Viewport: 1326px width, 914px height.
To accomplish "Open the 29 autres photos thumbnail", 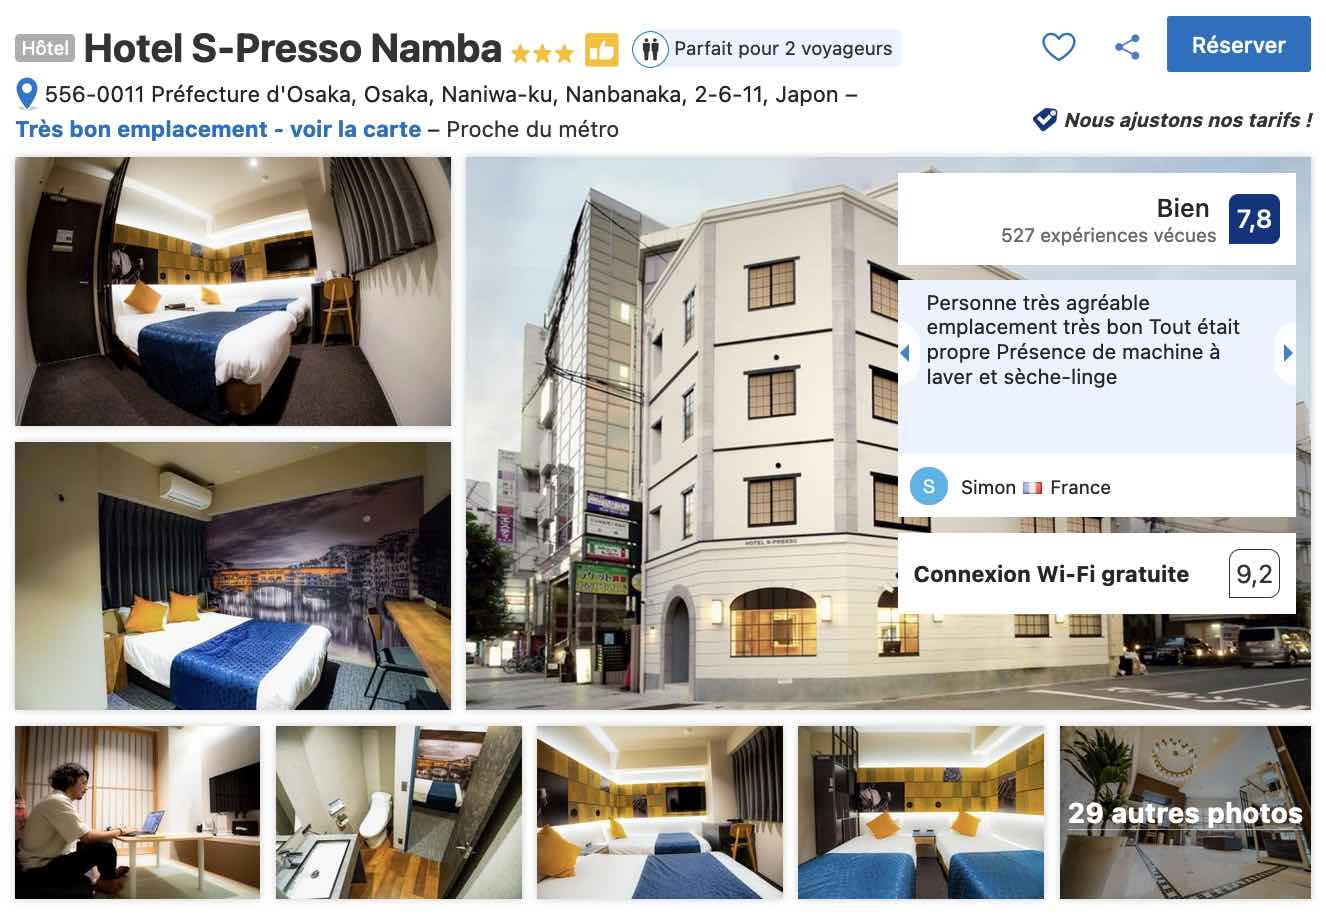I will coord(1185,812).
